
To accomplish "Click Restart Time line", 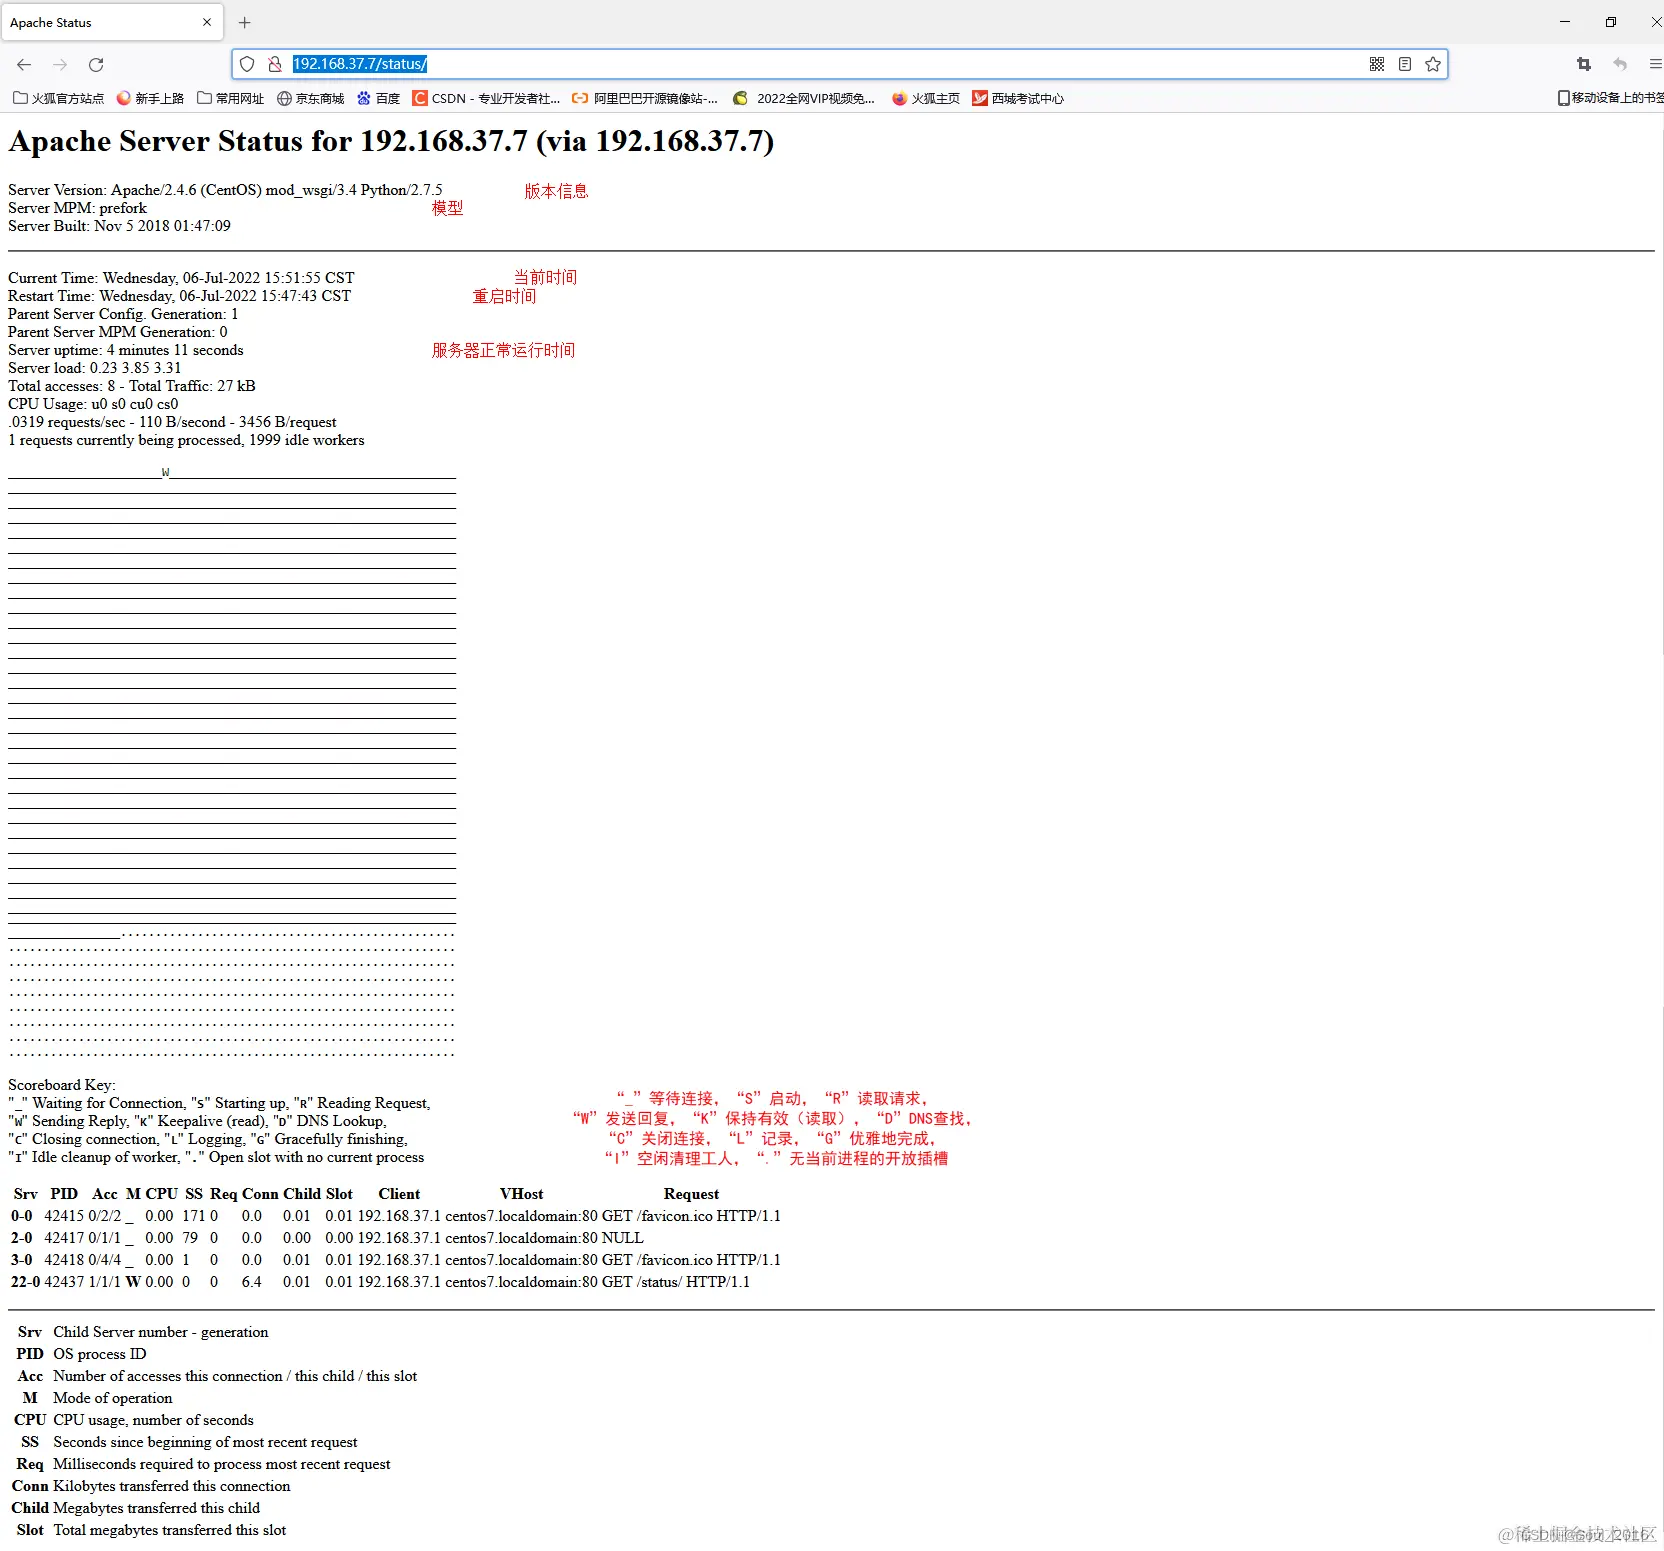I will click(x=179, y=296).
